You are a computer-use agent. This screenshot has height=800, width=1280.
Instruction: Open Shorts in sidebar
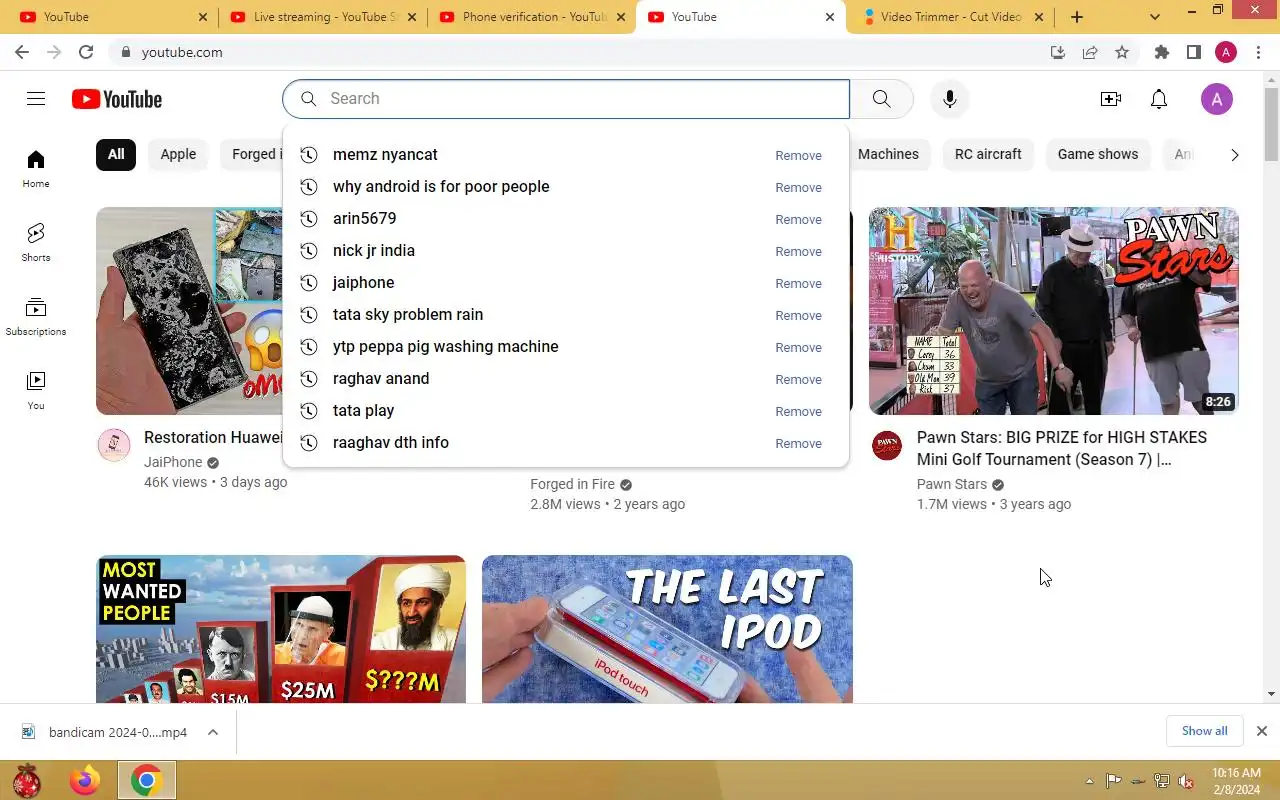click(36, 243)
